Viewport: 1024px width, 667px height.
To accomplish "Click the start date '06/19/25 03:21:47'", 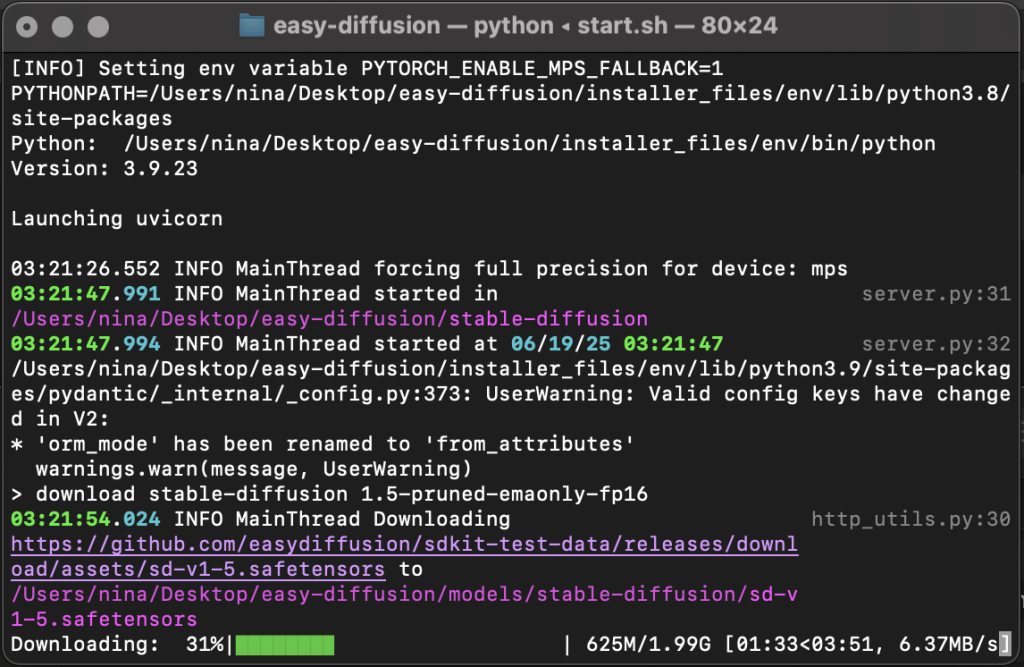I will [x=617, y=344].
